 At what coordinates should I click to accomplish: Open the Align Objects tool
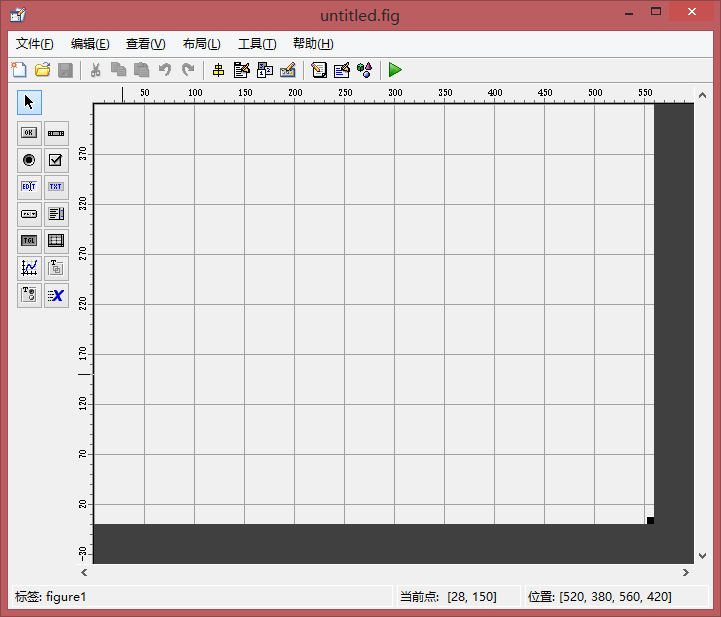point(218,70)
